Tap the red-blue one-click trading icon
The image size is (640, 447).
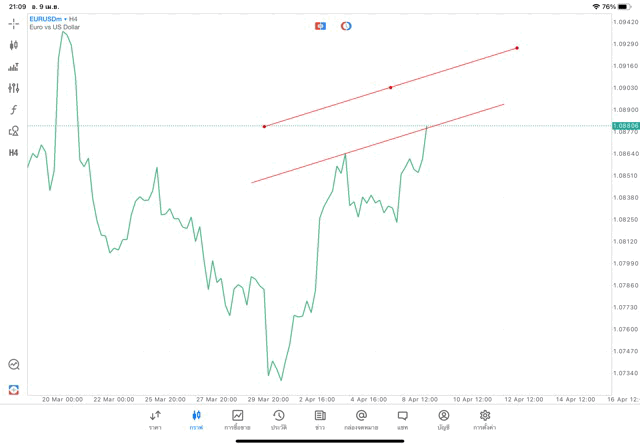point(320,25)
